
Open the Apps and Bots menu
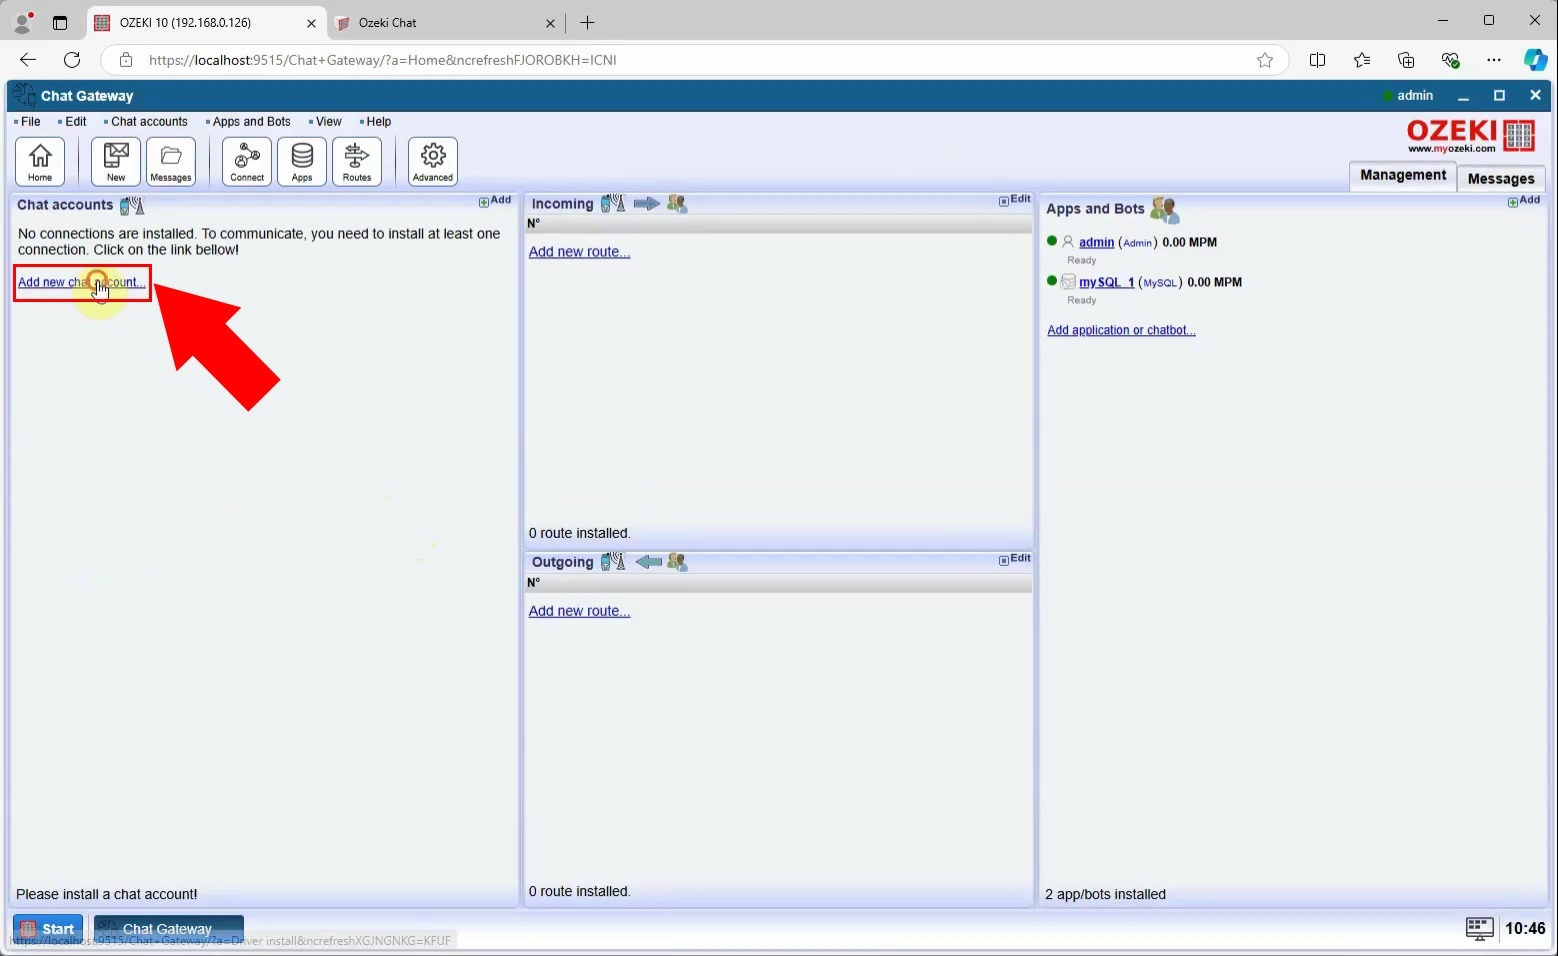point(249,122)
